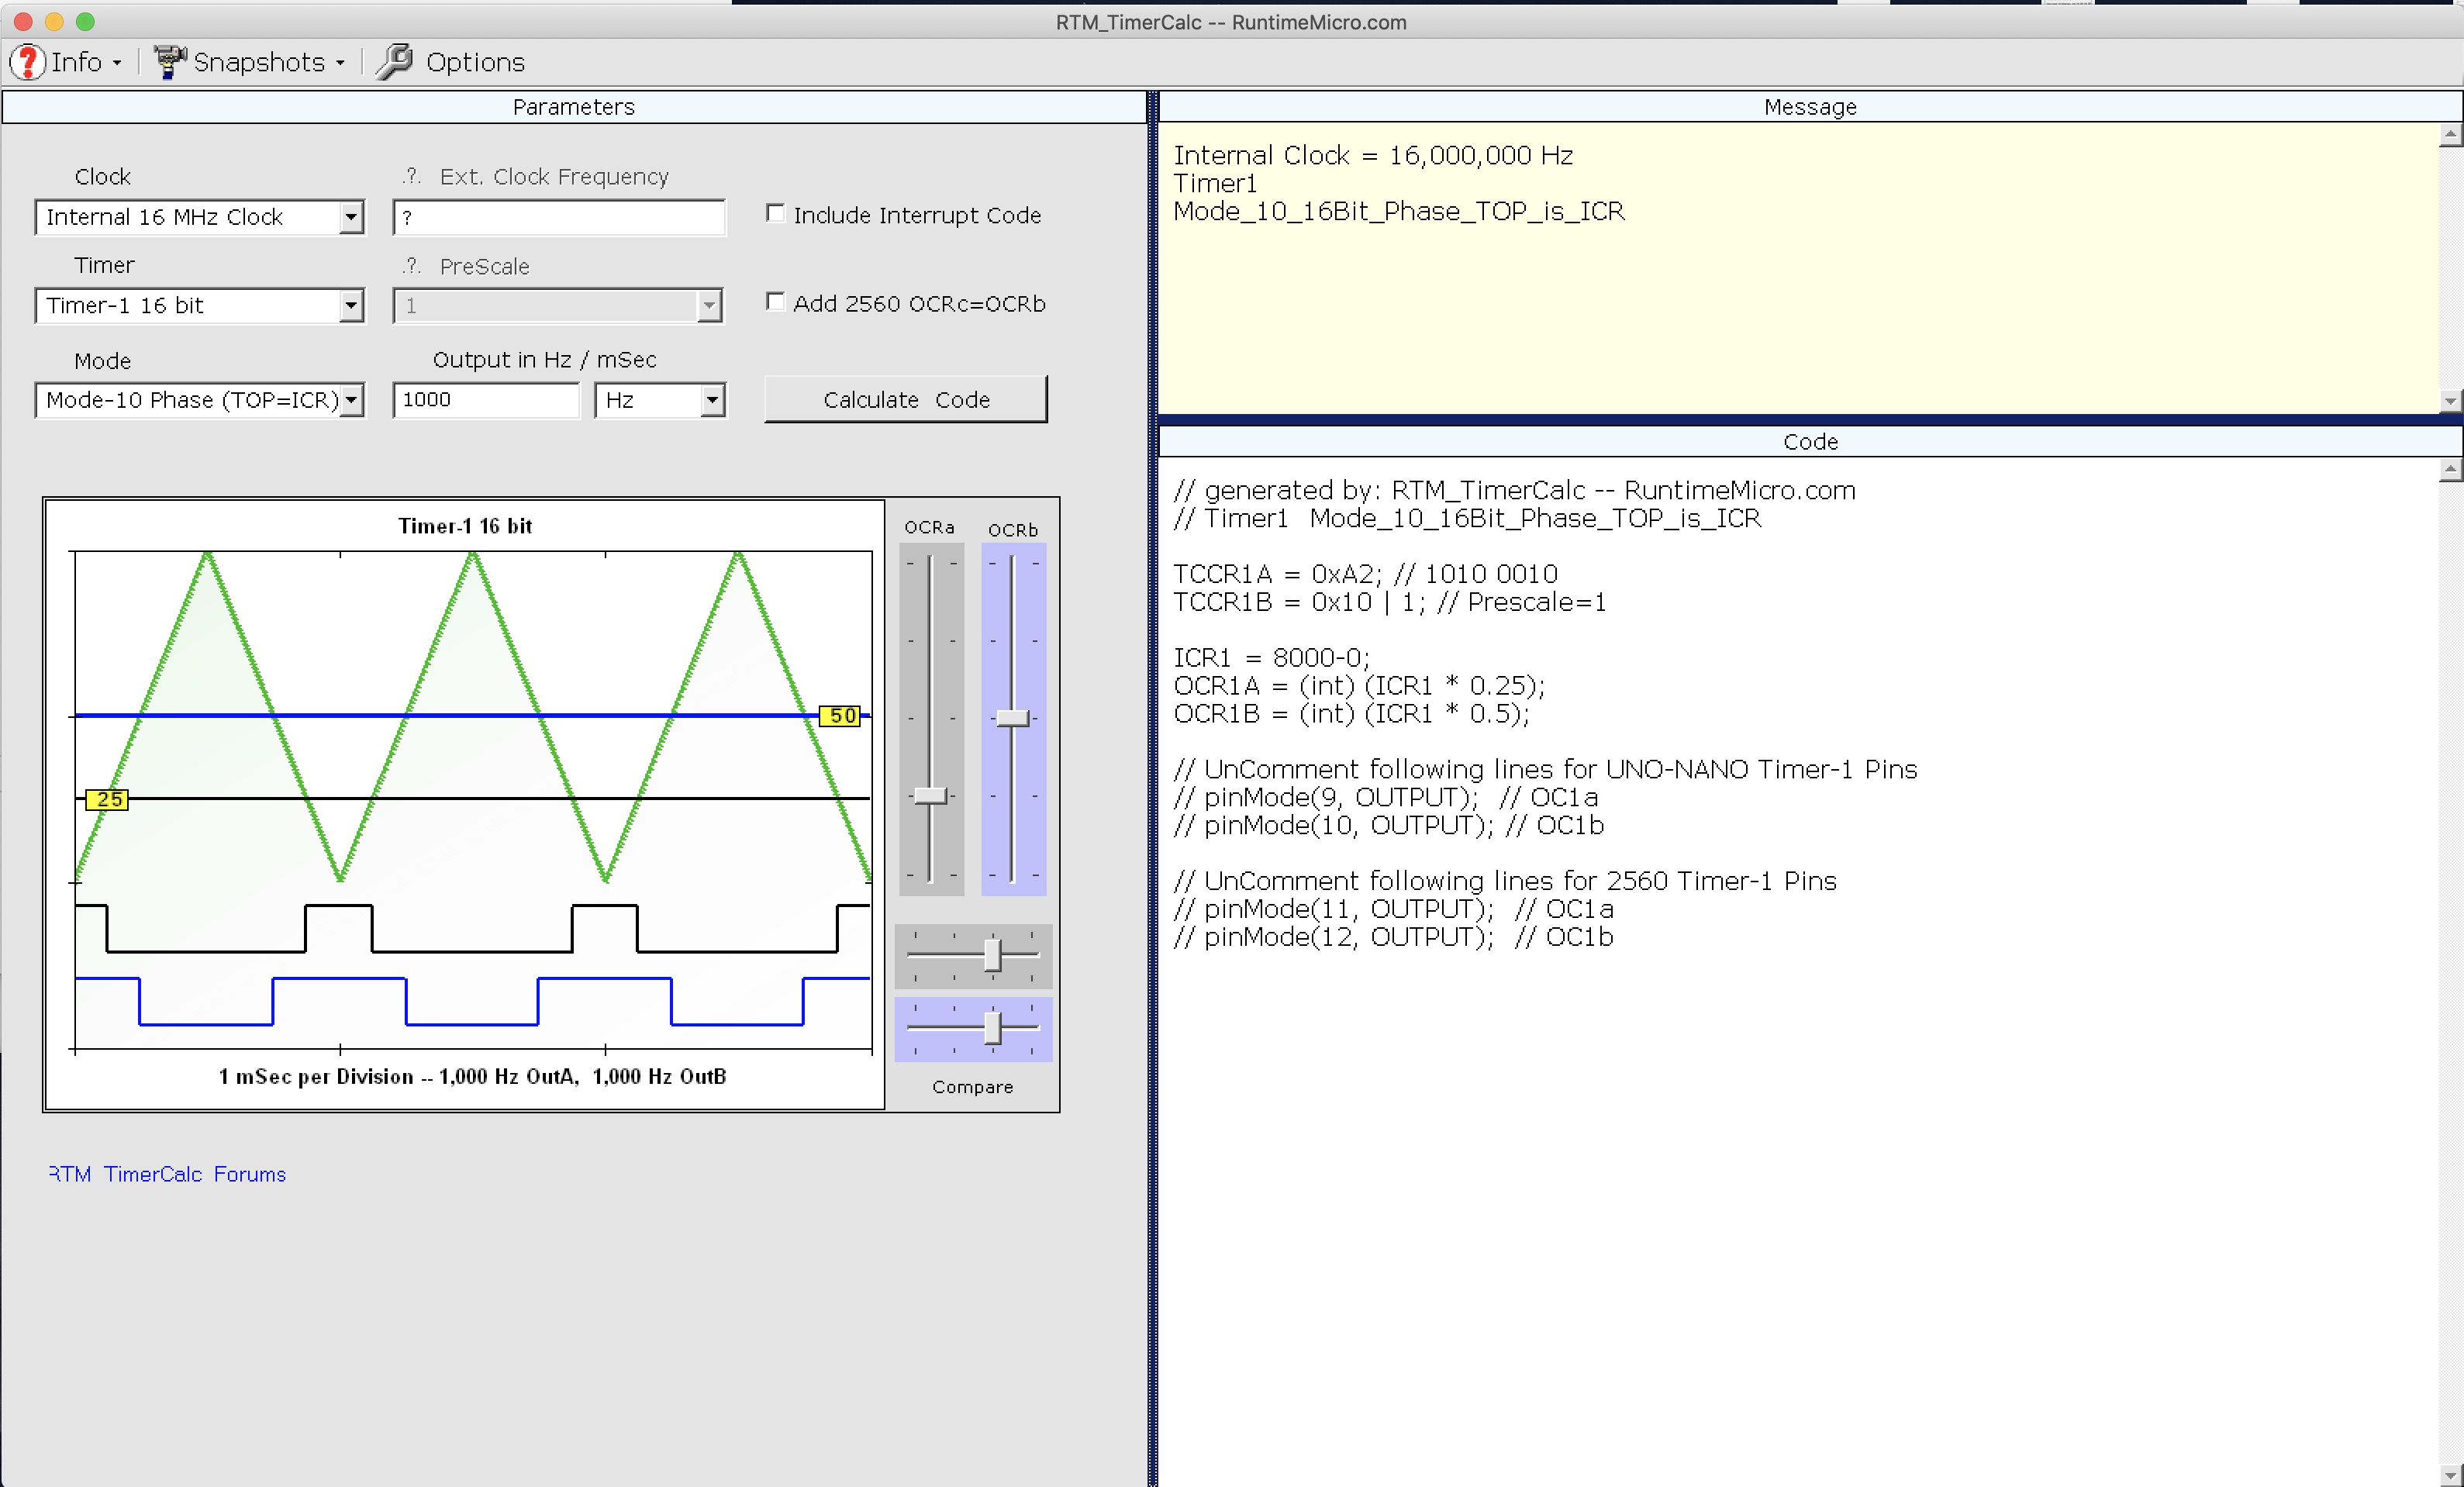This screenshot has height=1487, width=2464.
Task: Click the help icon beside Ext. Clock Frequency
Action: (410, 176)
